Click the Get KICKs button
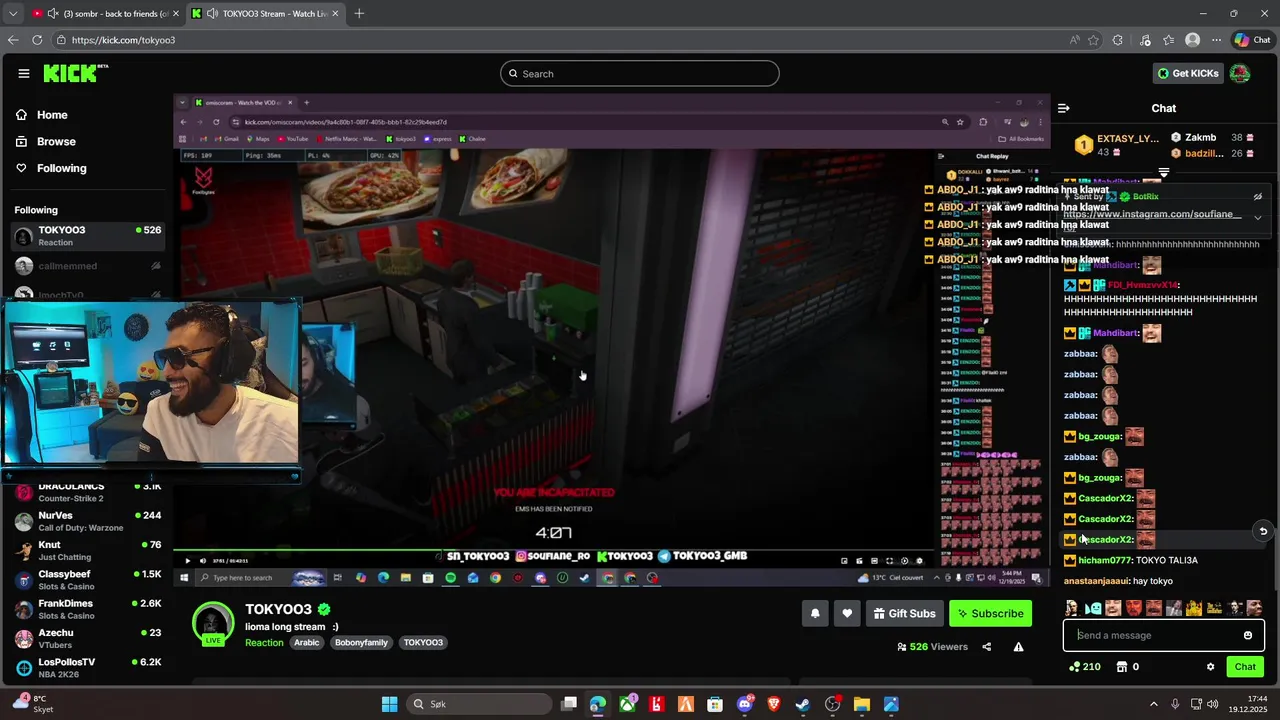This screenshot has height=720, width=1280. coord(1188,73)
